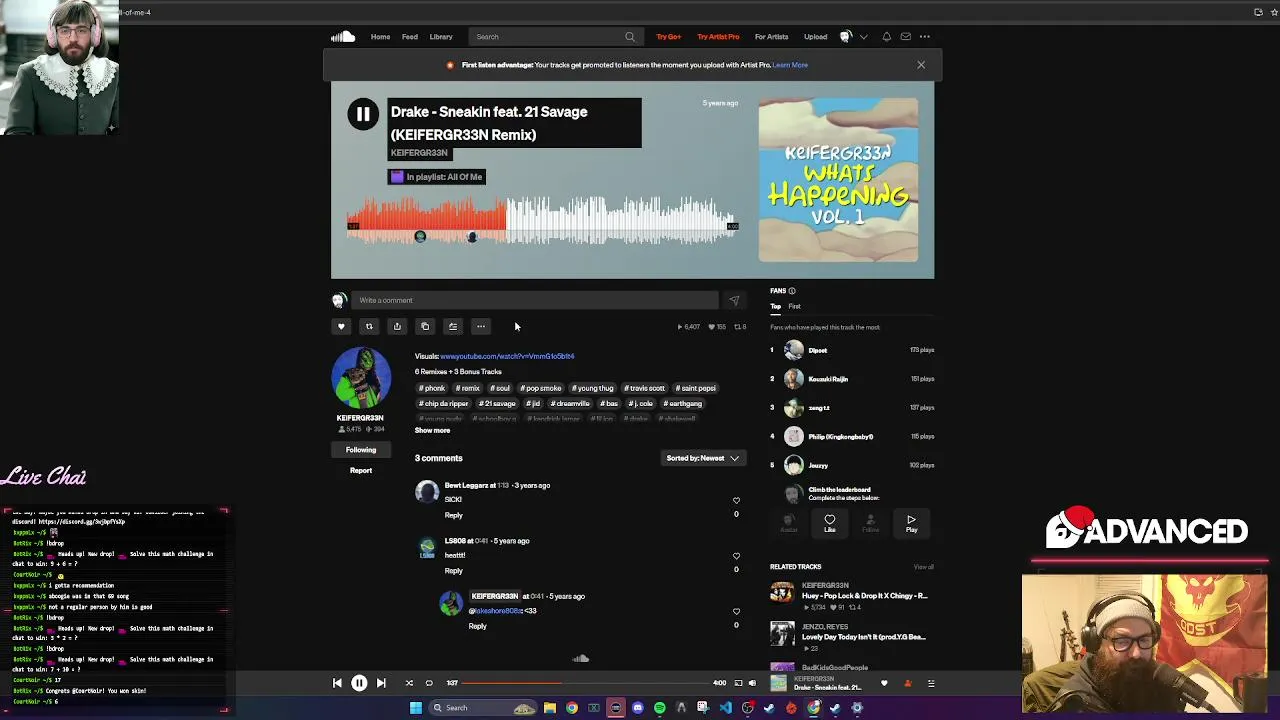Switch Fans list to Top tab

click(775, 306)
